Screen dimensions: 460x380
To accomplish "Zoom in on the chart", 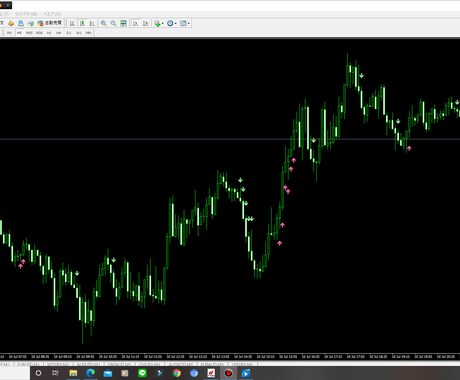I will click(104, 23).
